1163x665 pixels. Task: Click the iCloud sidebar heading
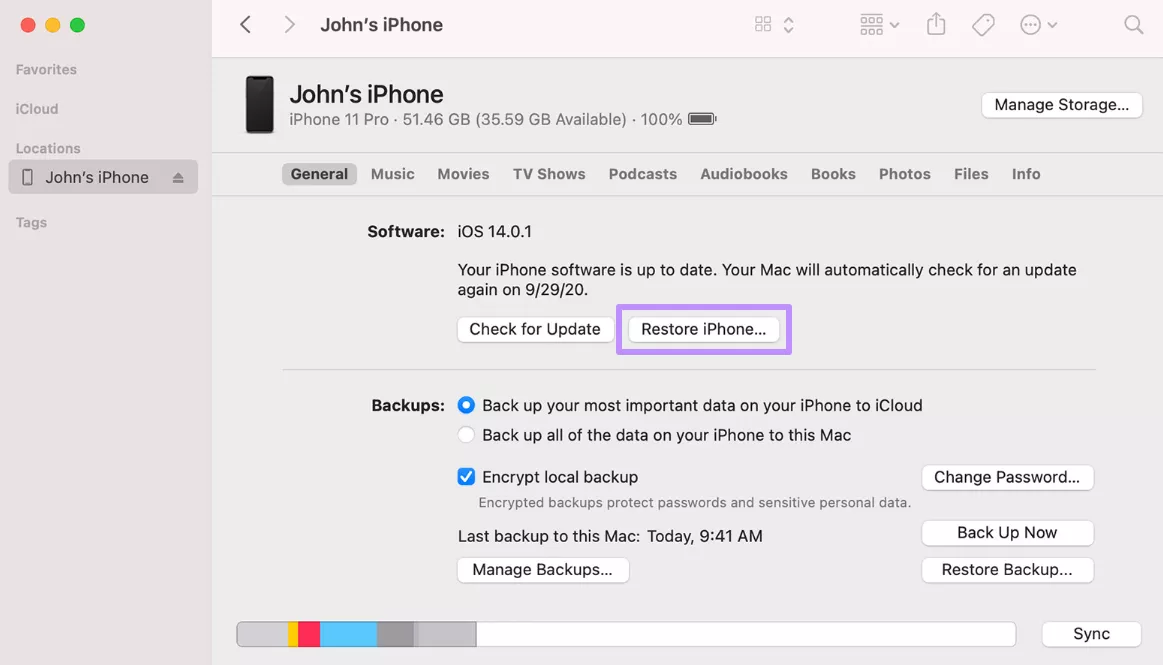point(37,109)
